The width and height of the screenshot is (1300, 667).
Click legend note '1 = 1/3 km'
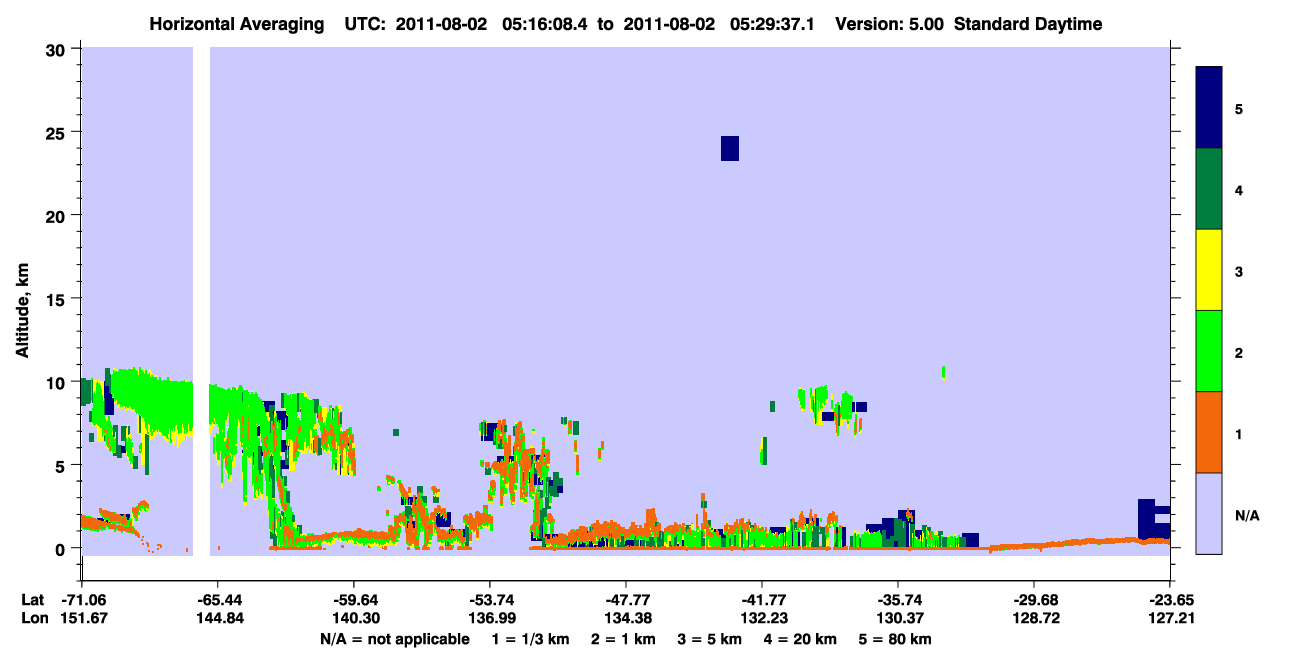(528, 639)
